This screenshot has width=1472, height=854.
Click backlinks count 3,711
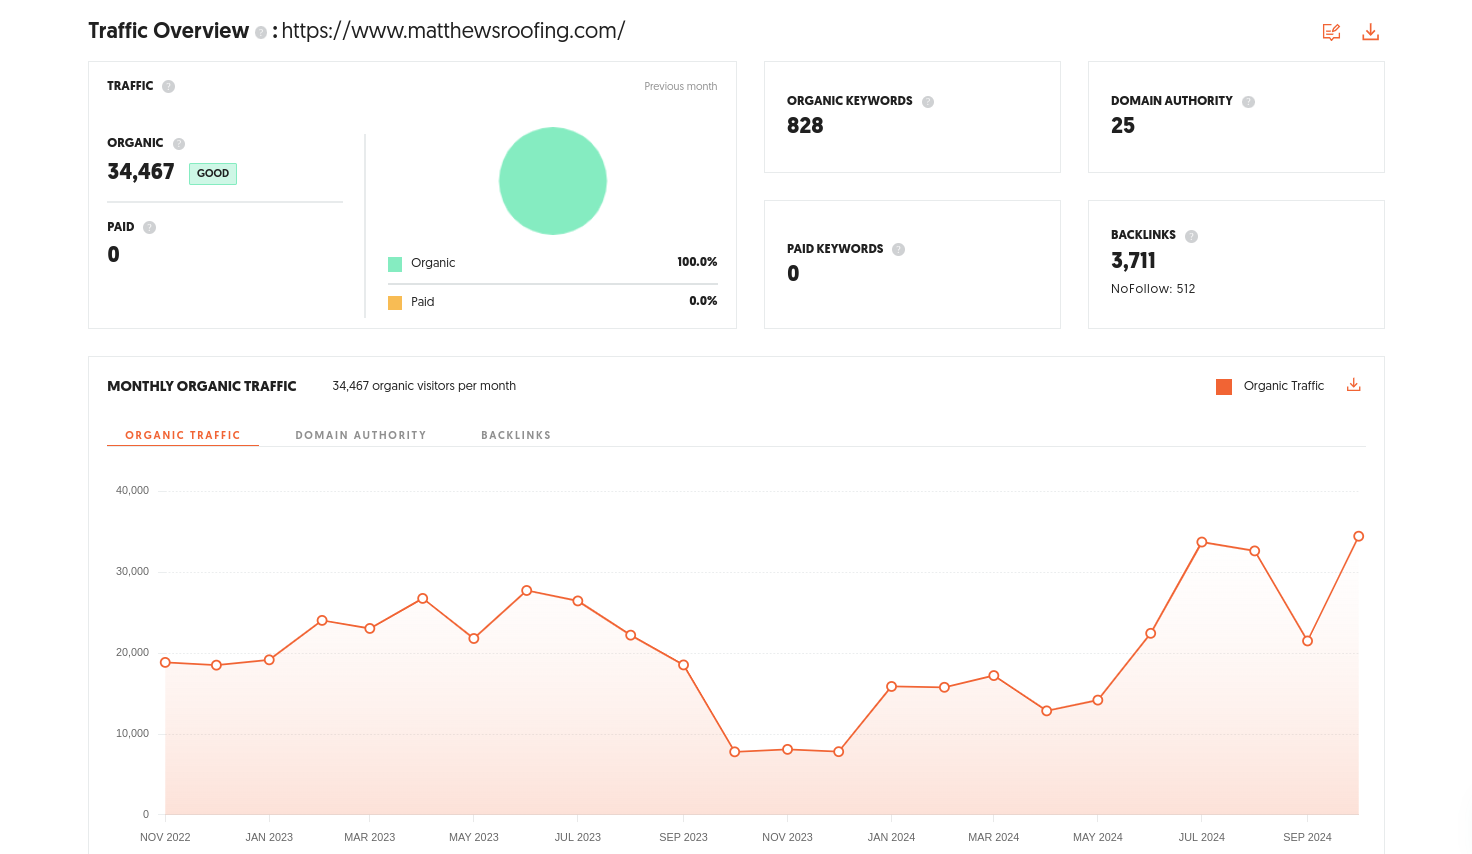tap(1133, 261)
